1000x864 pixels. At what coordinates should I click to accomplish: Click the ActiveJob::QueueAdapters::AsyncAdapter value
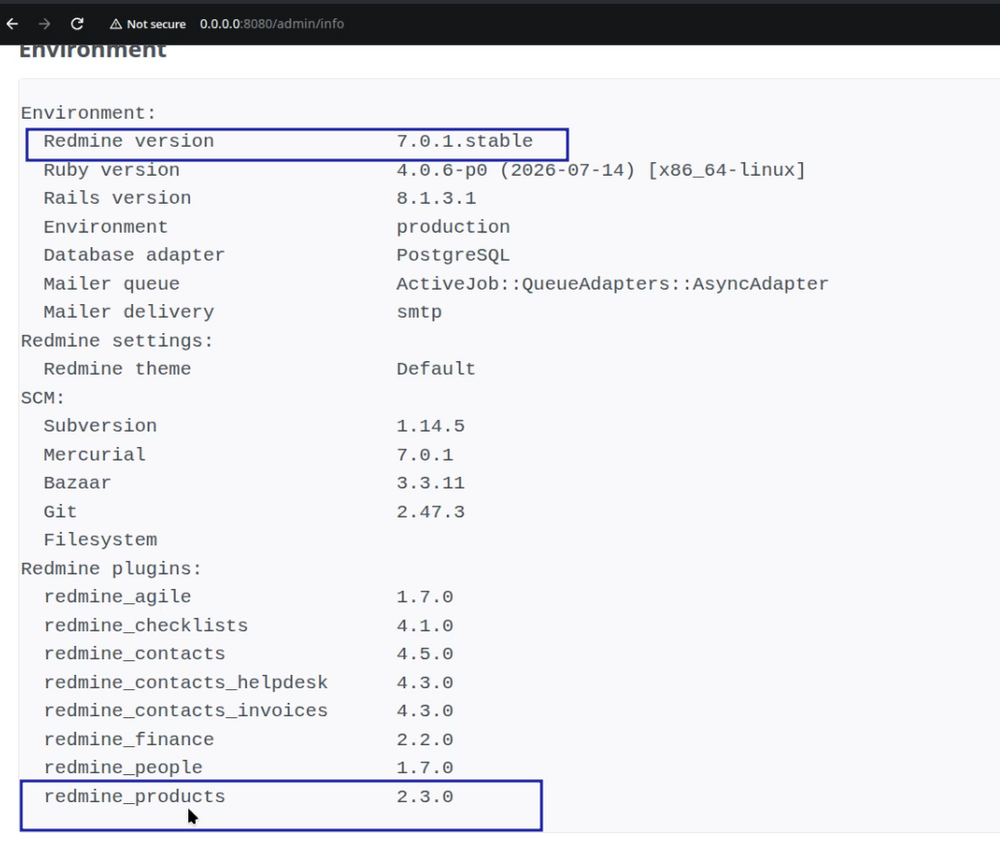[612, 284]
